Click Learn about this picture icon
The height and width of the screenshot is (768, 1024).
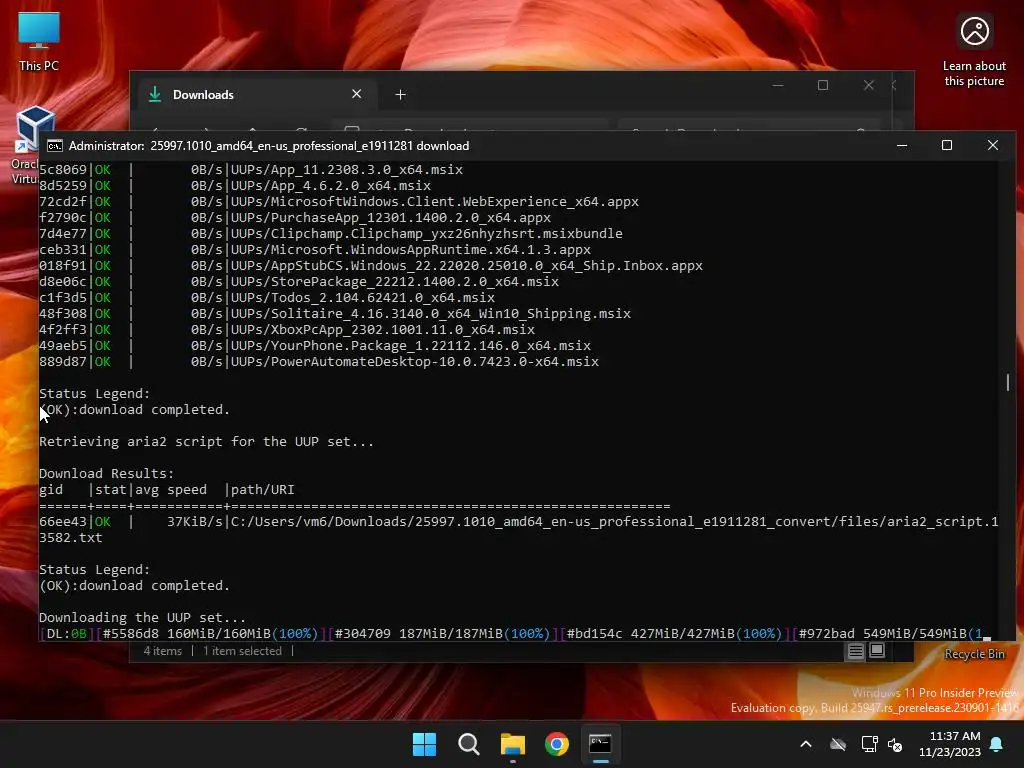coord(974,50)
